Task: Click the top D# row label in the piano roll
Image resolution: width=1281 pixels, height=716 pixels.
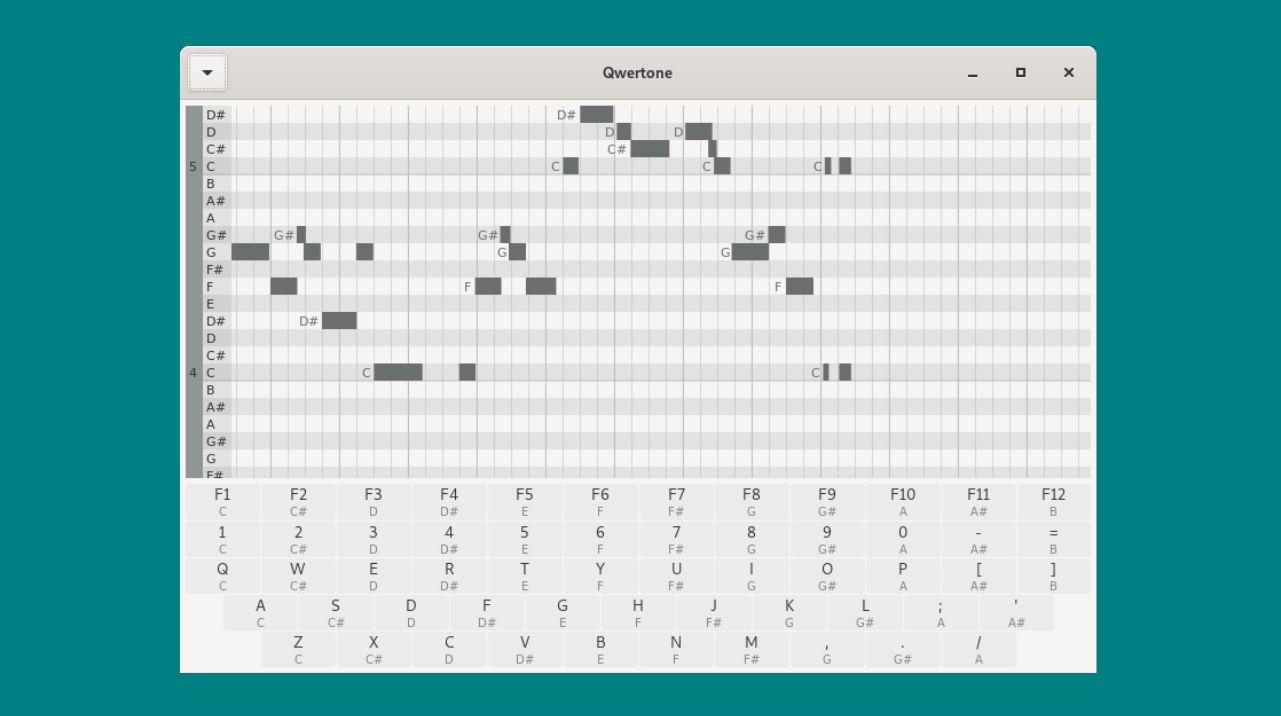Action: pyautogui.click(x=215, y=114)
